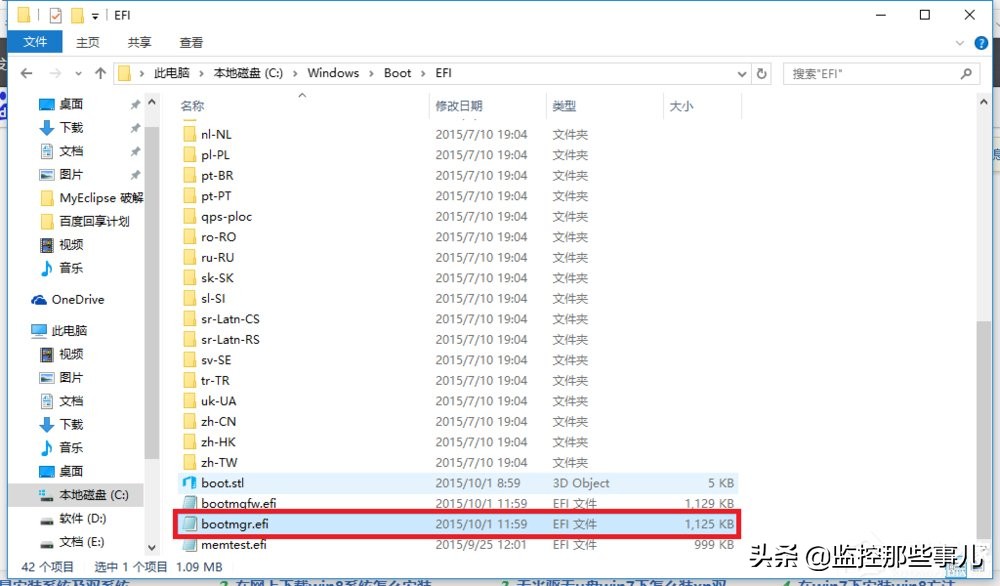The image size is (1000, 586).
Task: Go back using the back arrow
Action: (x=26, y=72)
